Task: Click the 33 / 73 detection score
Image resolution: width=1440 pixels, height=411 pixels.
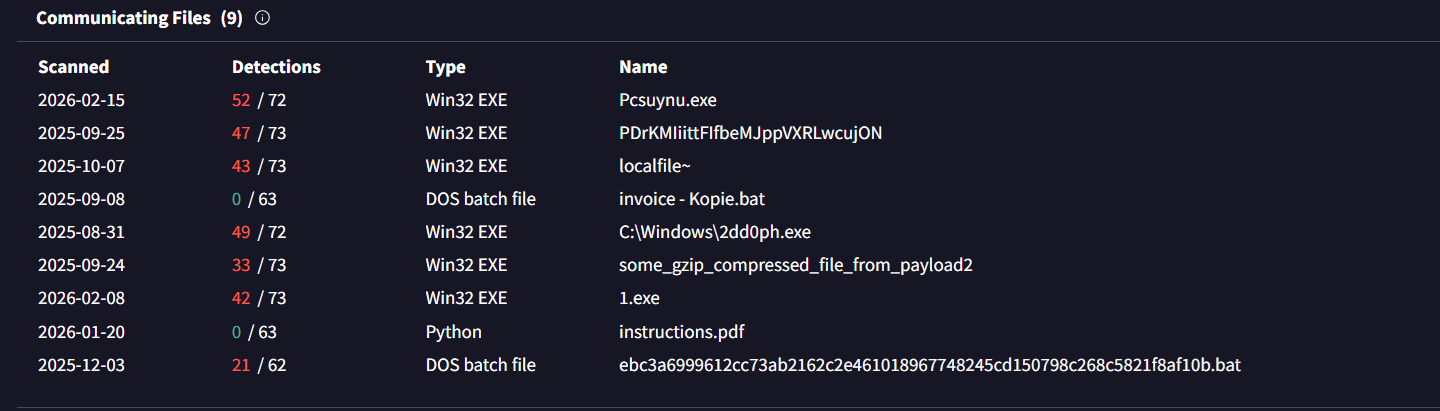Action: pos(259,265)
